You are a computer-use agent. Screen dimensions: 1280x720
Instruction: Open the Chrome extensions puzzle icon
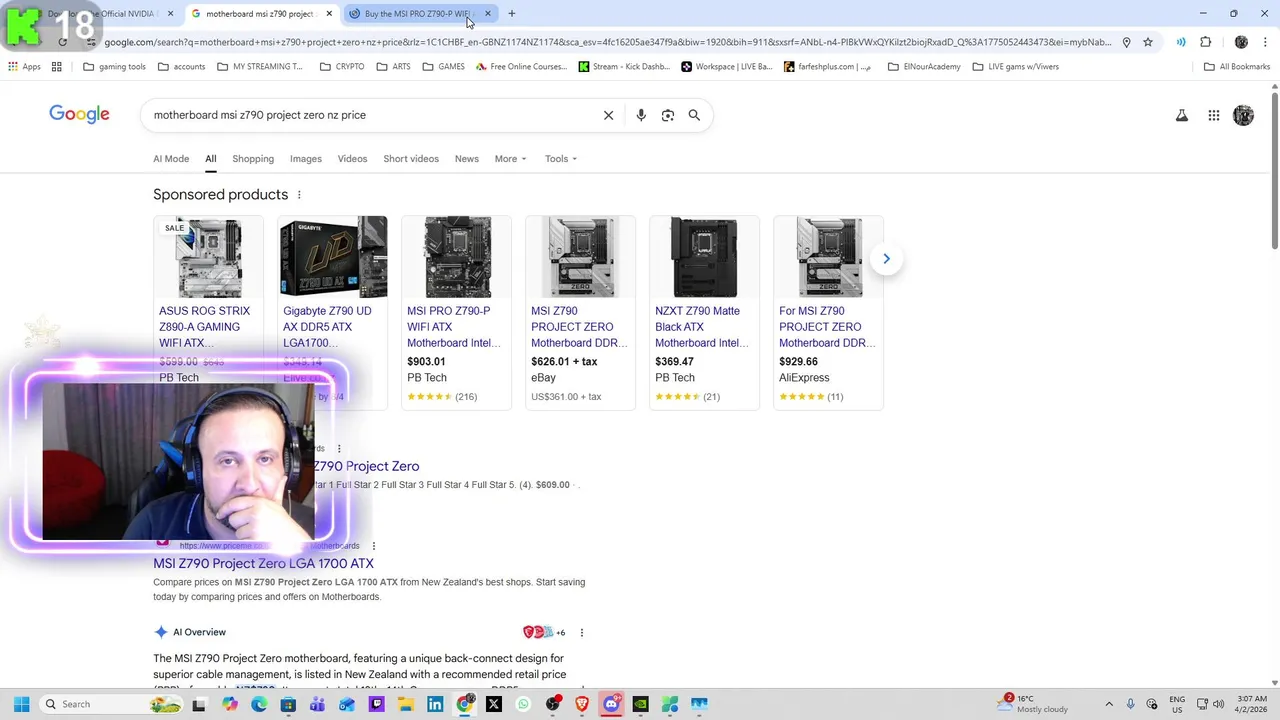point(1205,42)
